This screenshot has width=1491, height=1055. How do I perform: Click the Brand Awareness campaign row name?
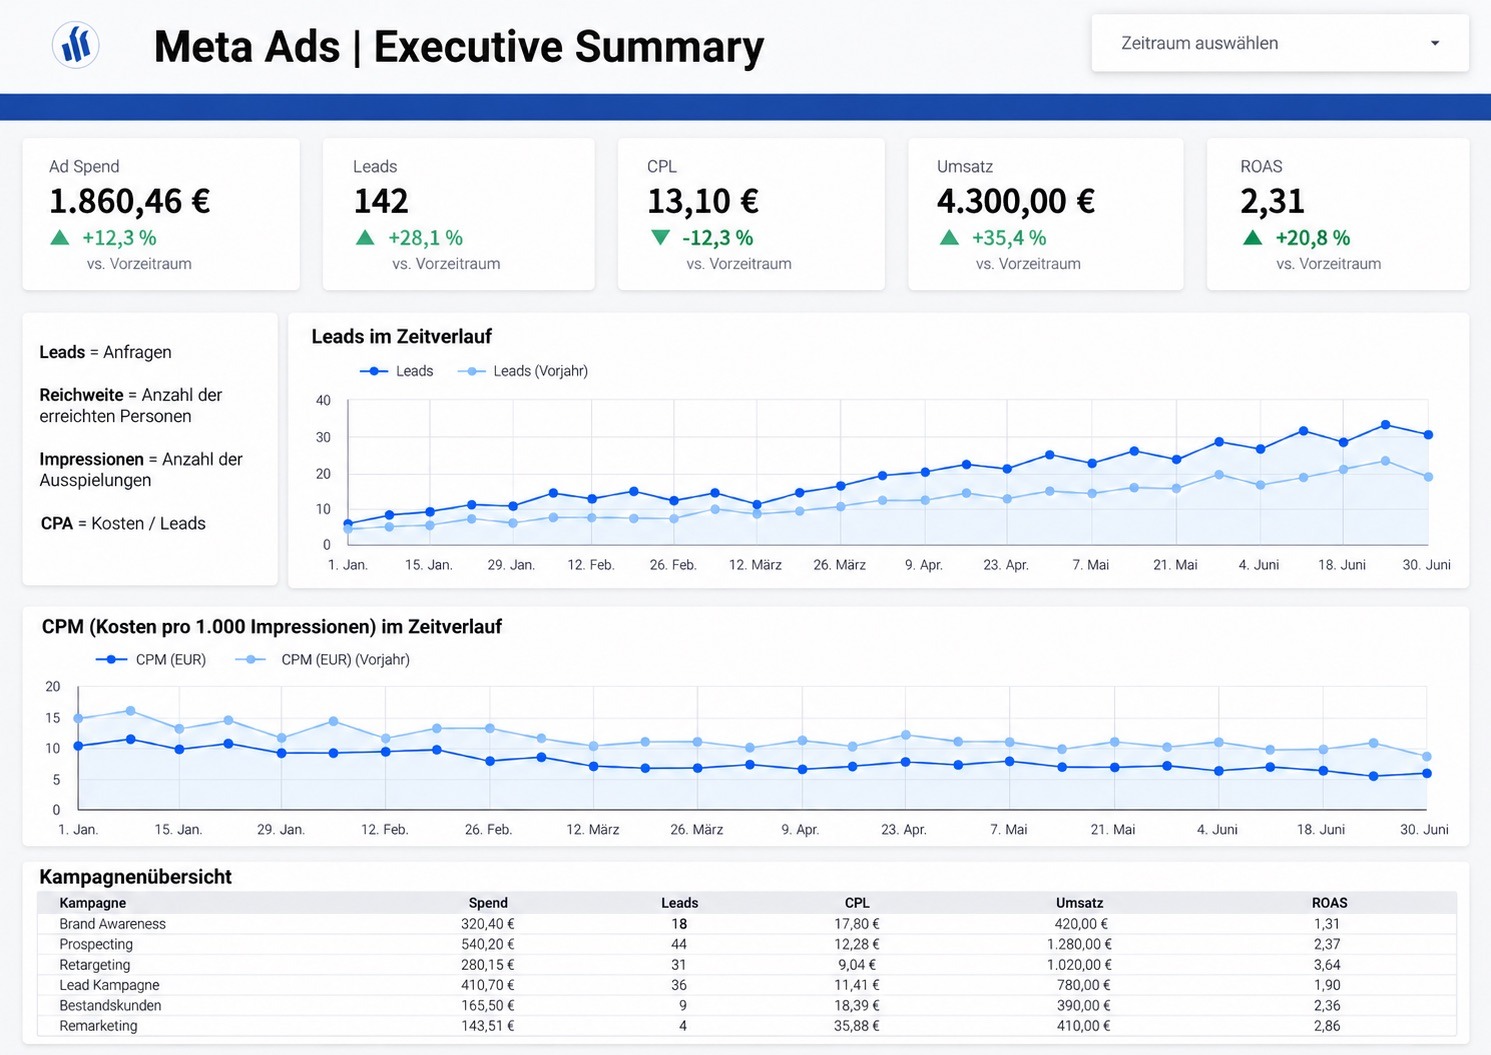[112, 924]
